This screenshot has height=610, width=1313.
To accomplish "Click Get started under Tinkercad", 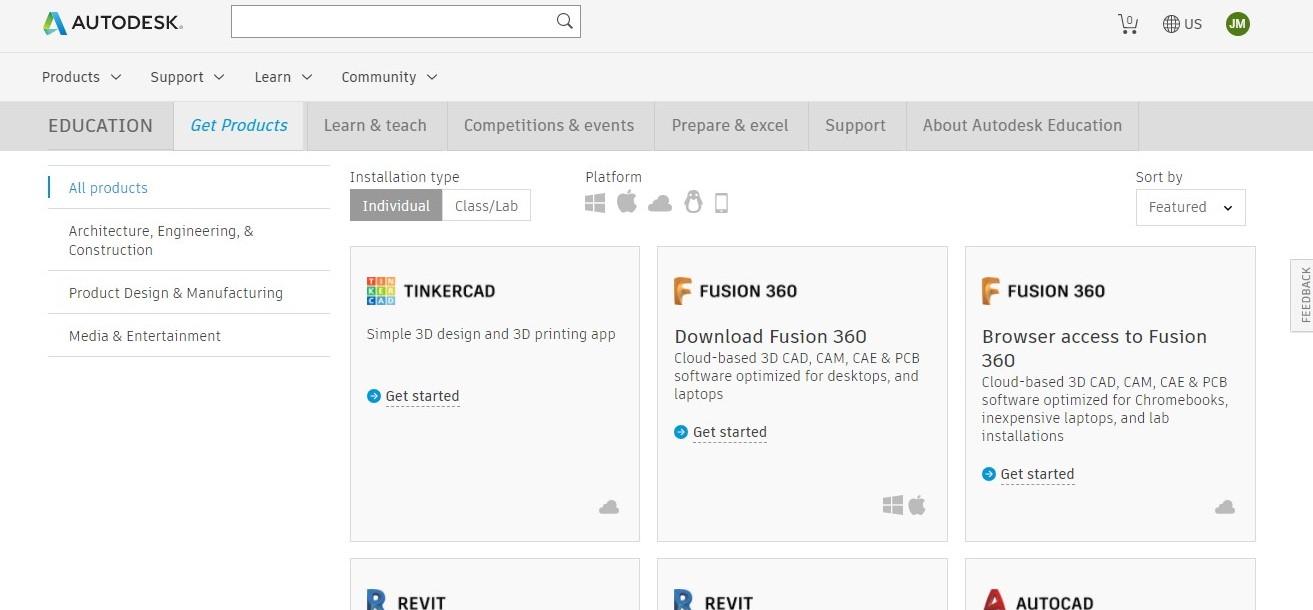I will 422,396.
